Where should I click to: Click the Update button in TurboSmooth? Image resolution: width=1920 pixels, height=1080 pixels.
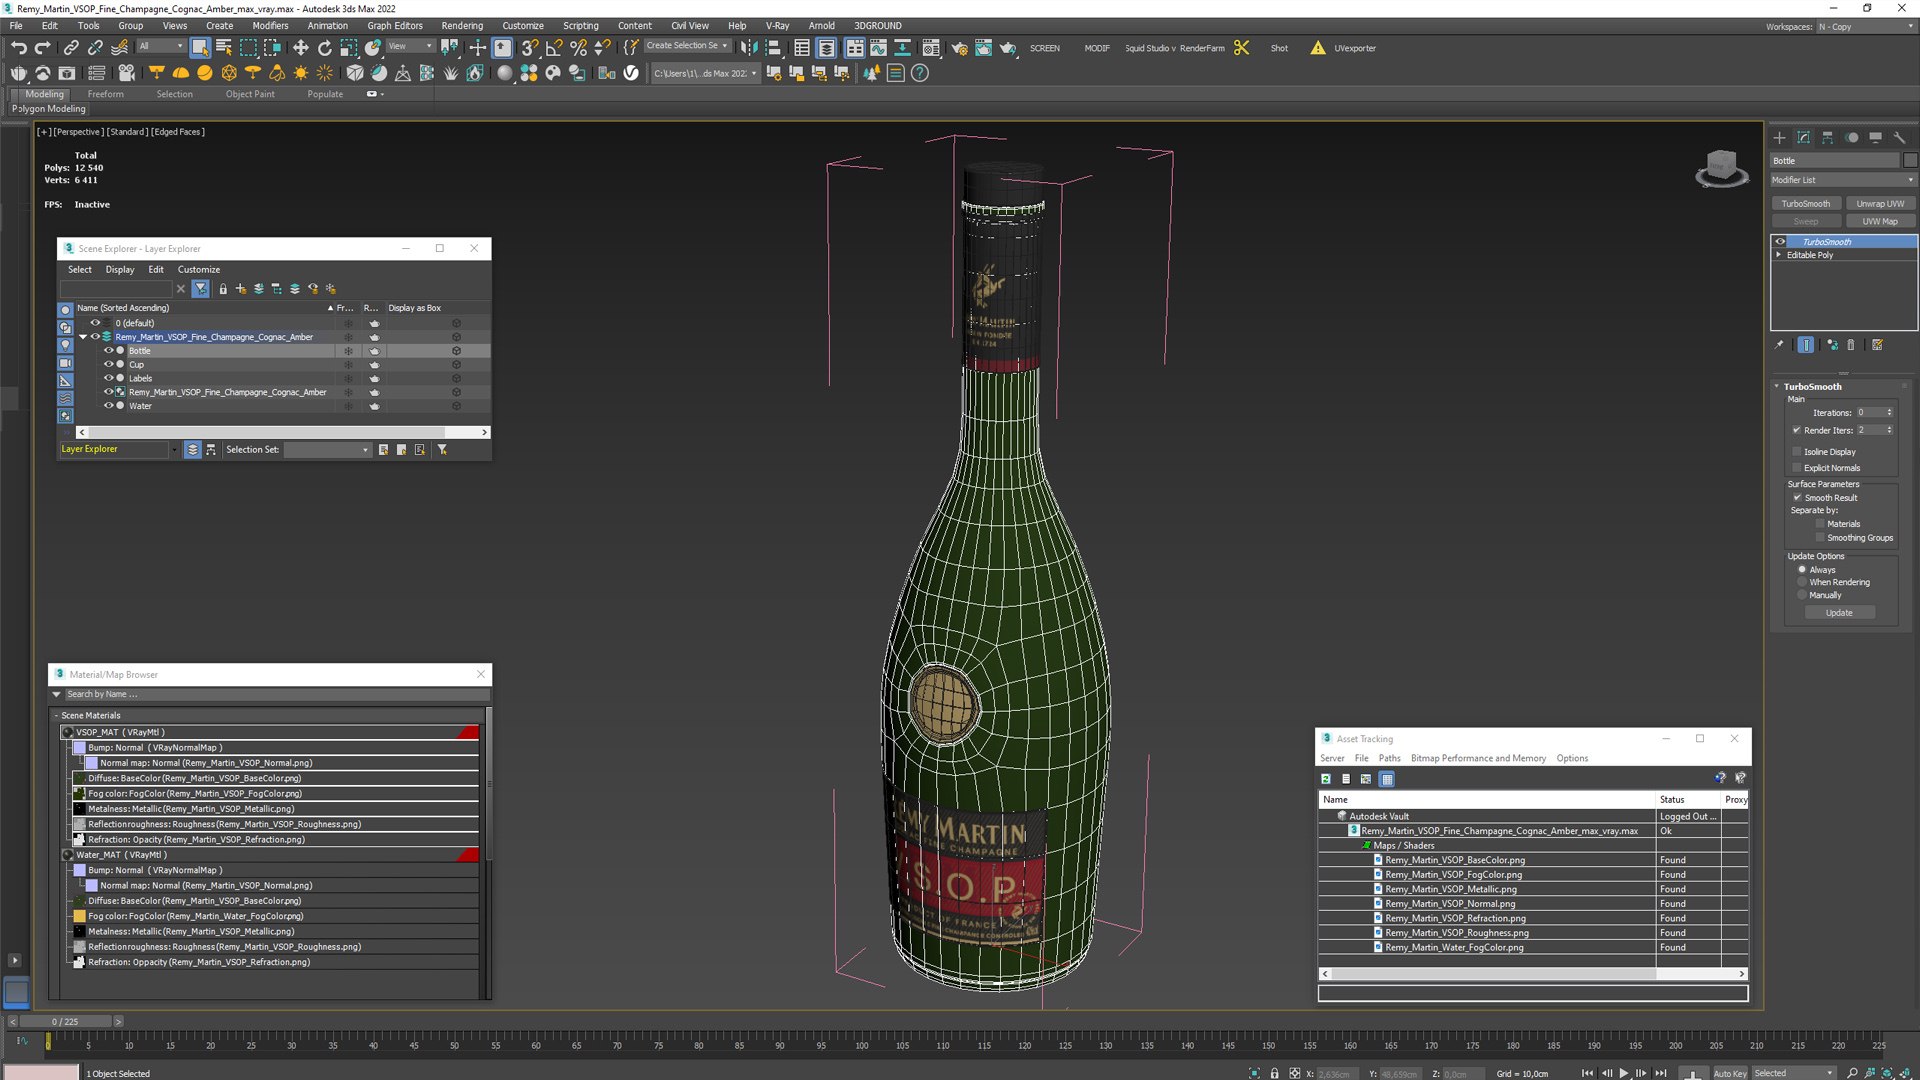coord(1839,613)
